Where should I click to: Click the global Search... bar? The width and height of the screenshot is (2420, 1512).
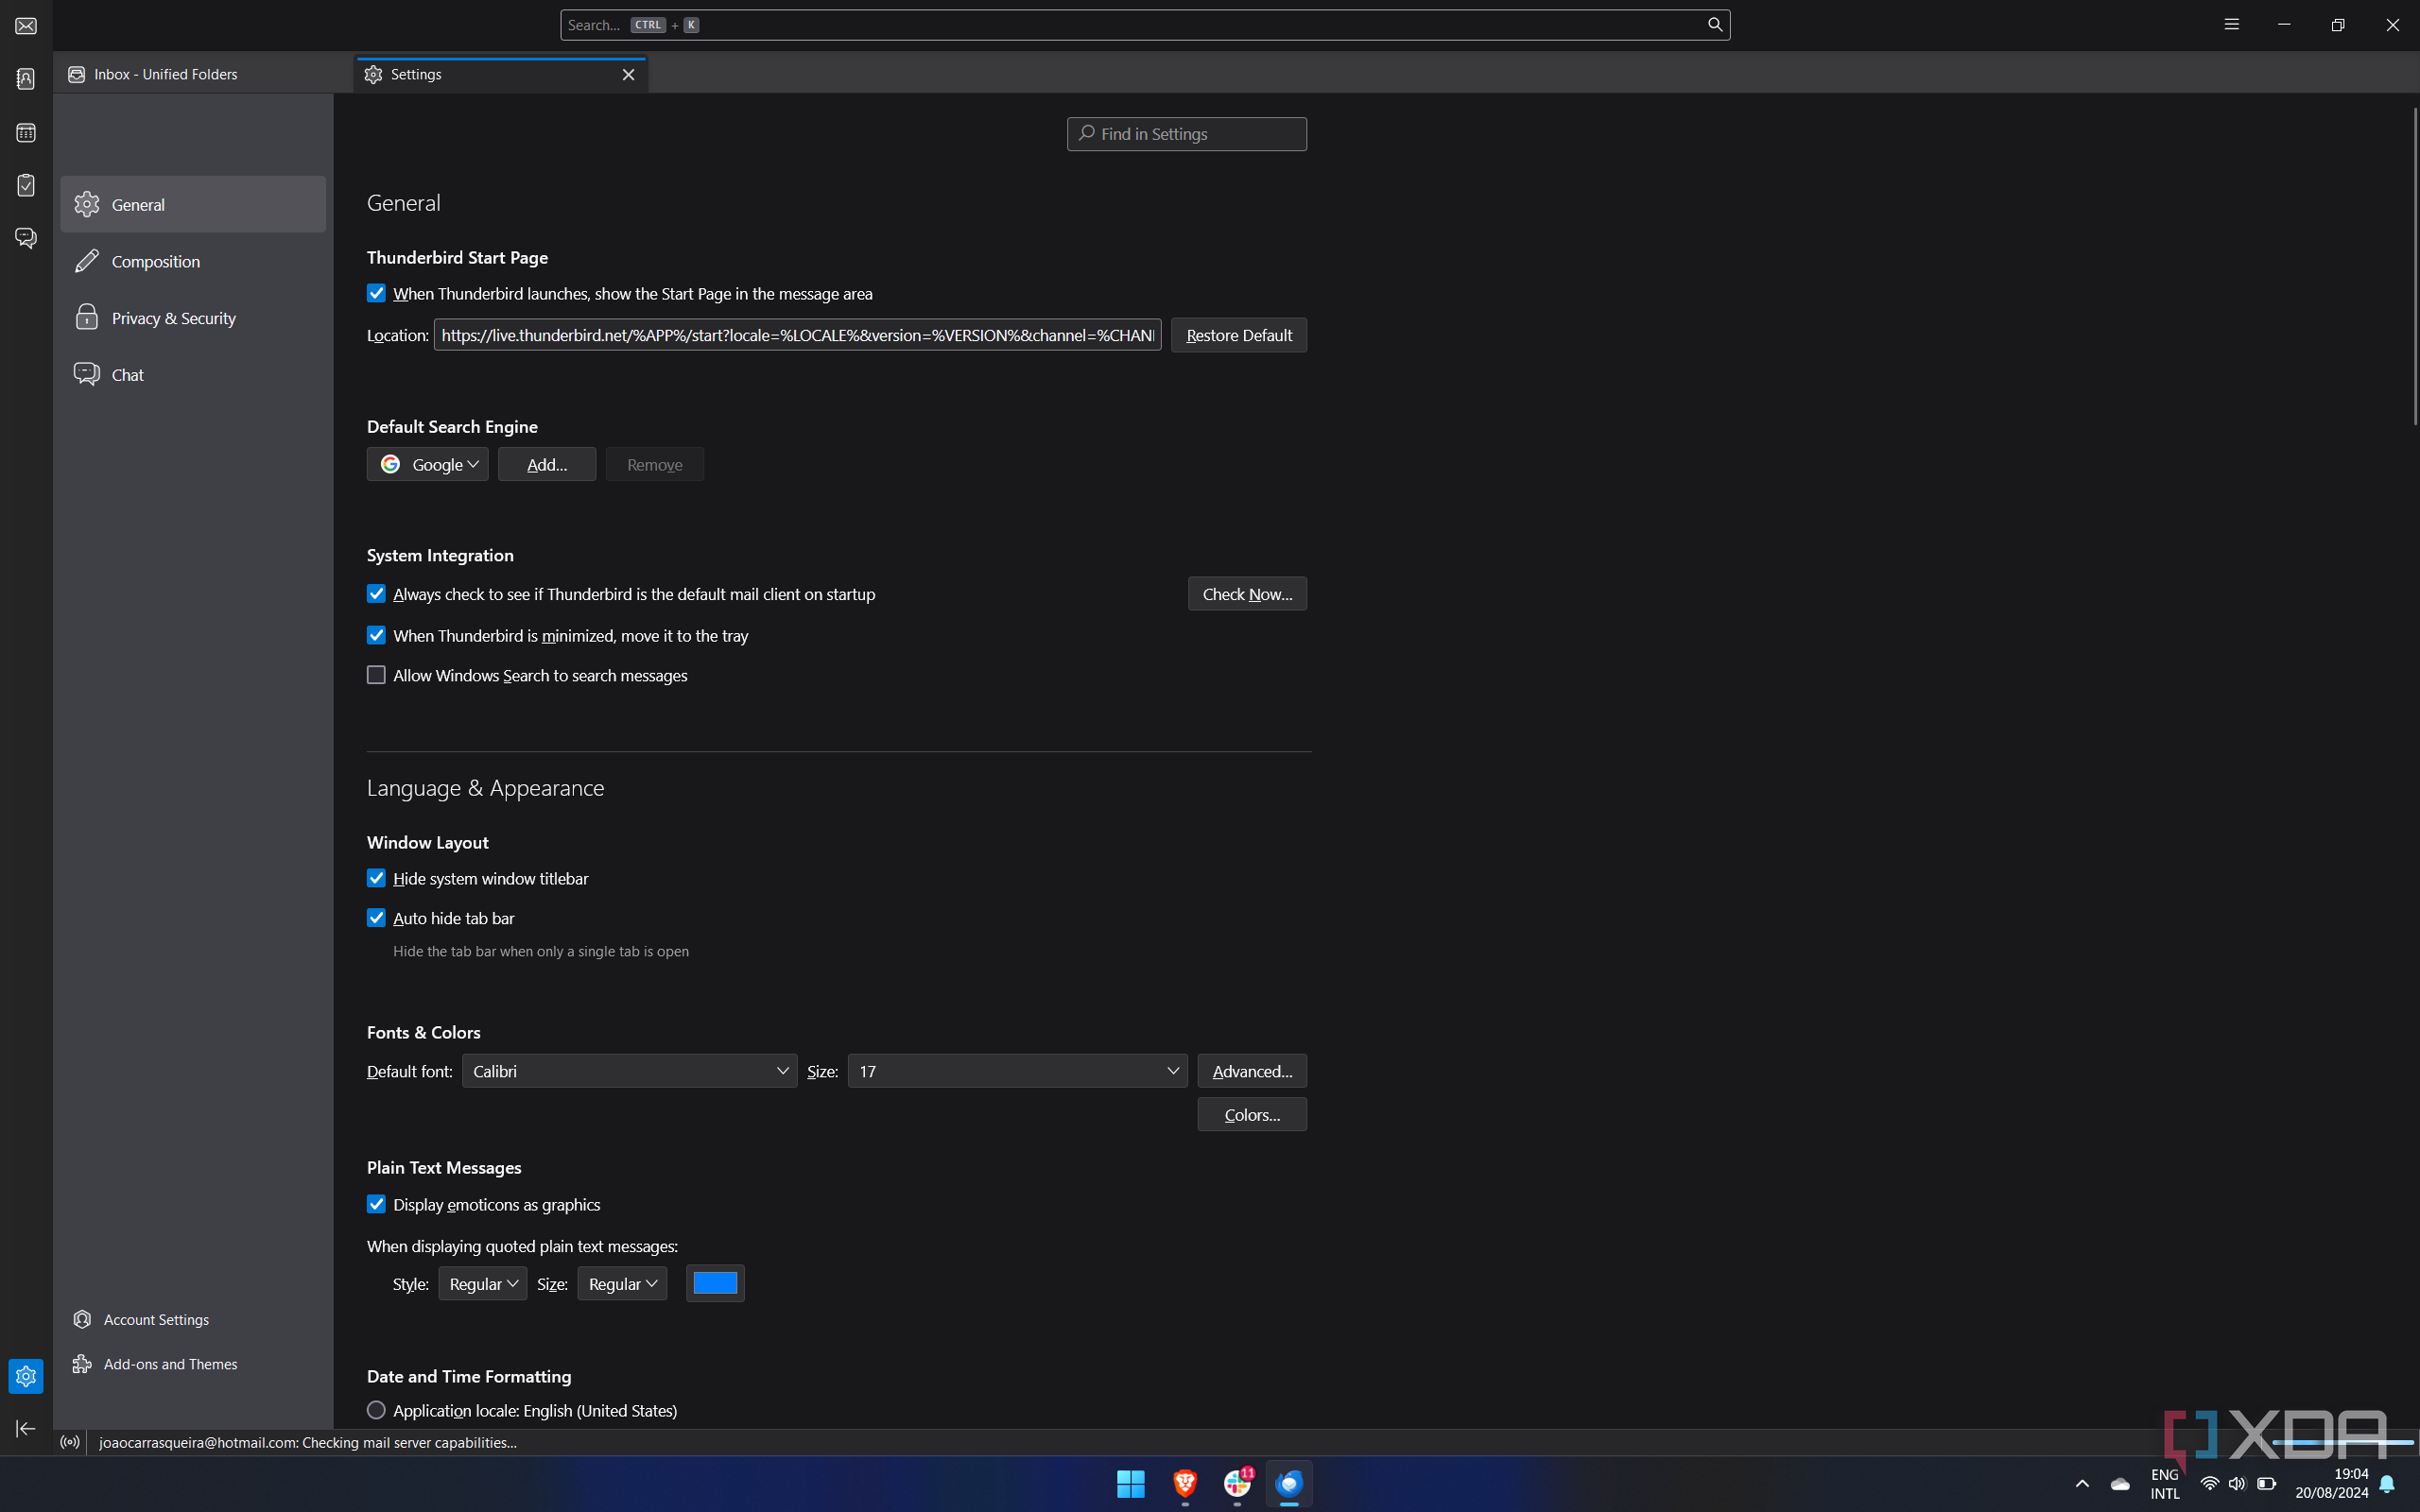pos(1145,25)
